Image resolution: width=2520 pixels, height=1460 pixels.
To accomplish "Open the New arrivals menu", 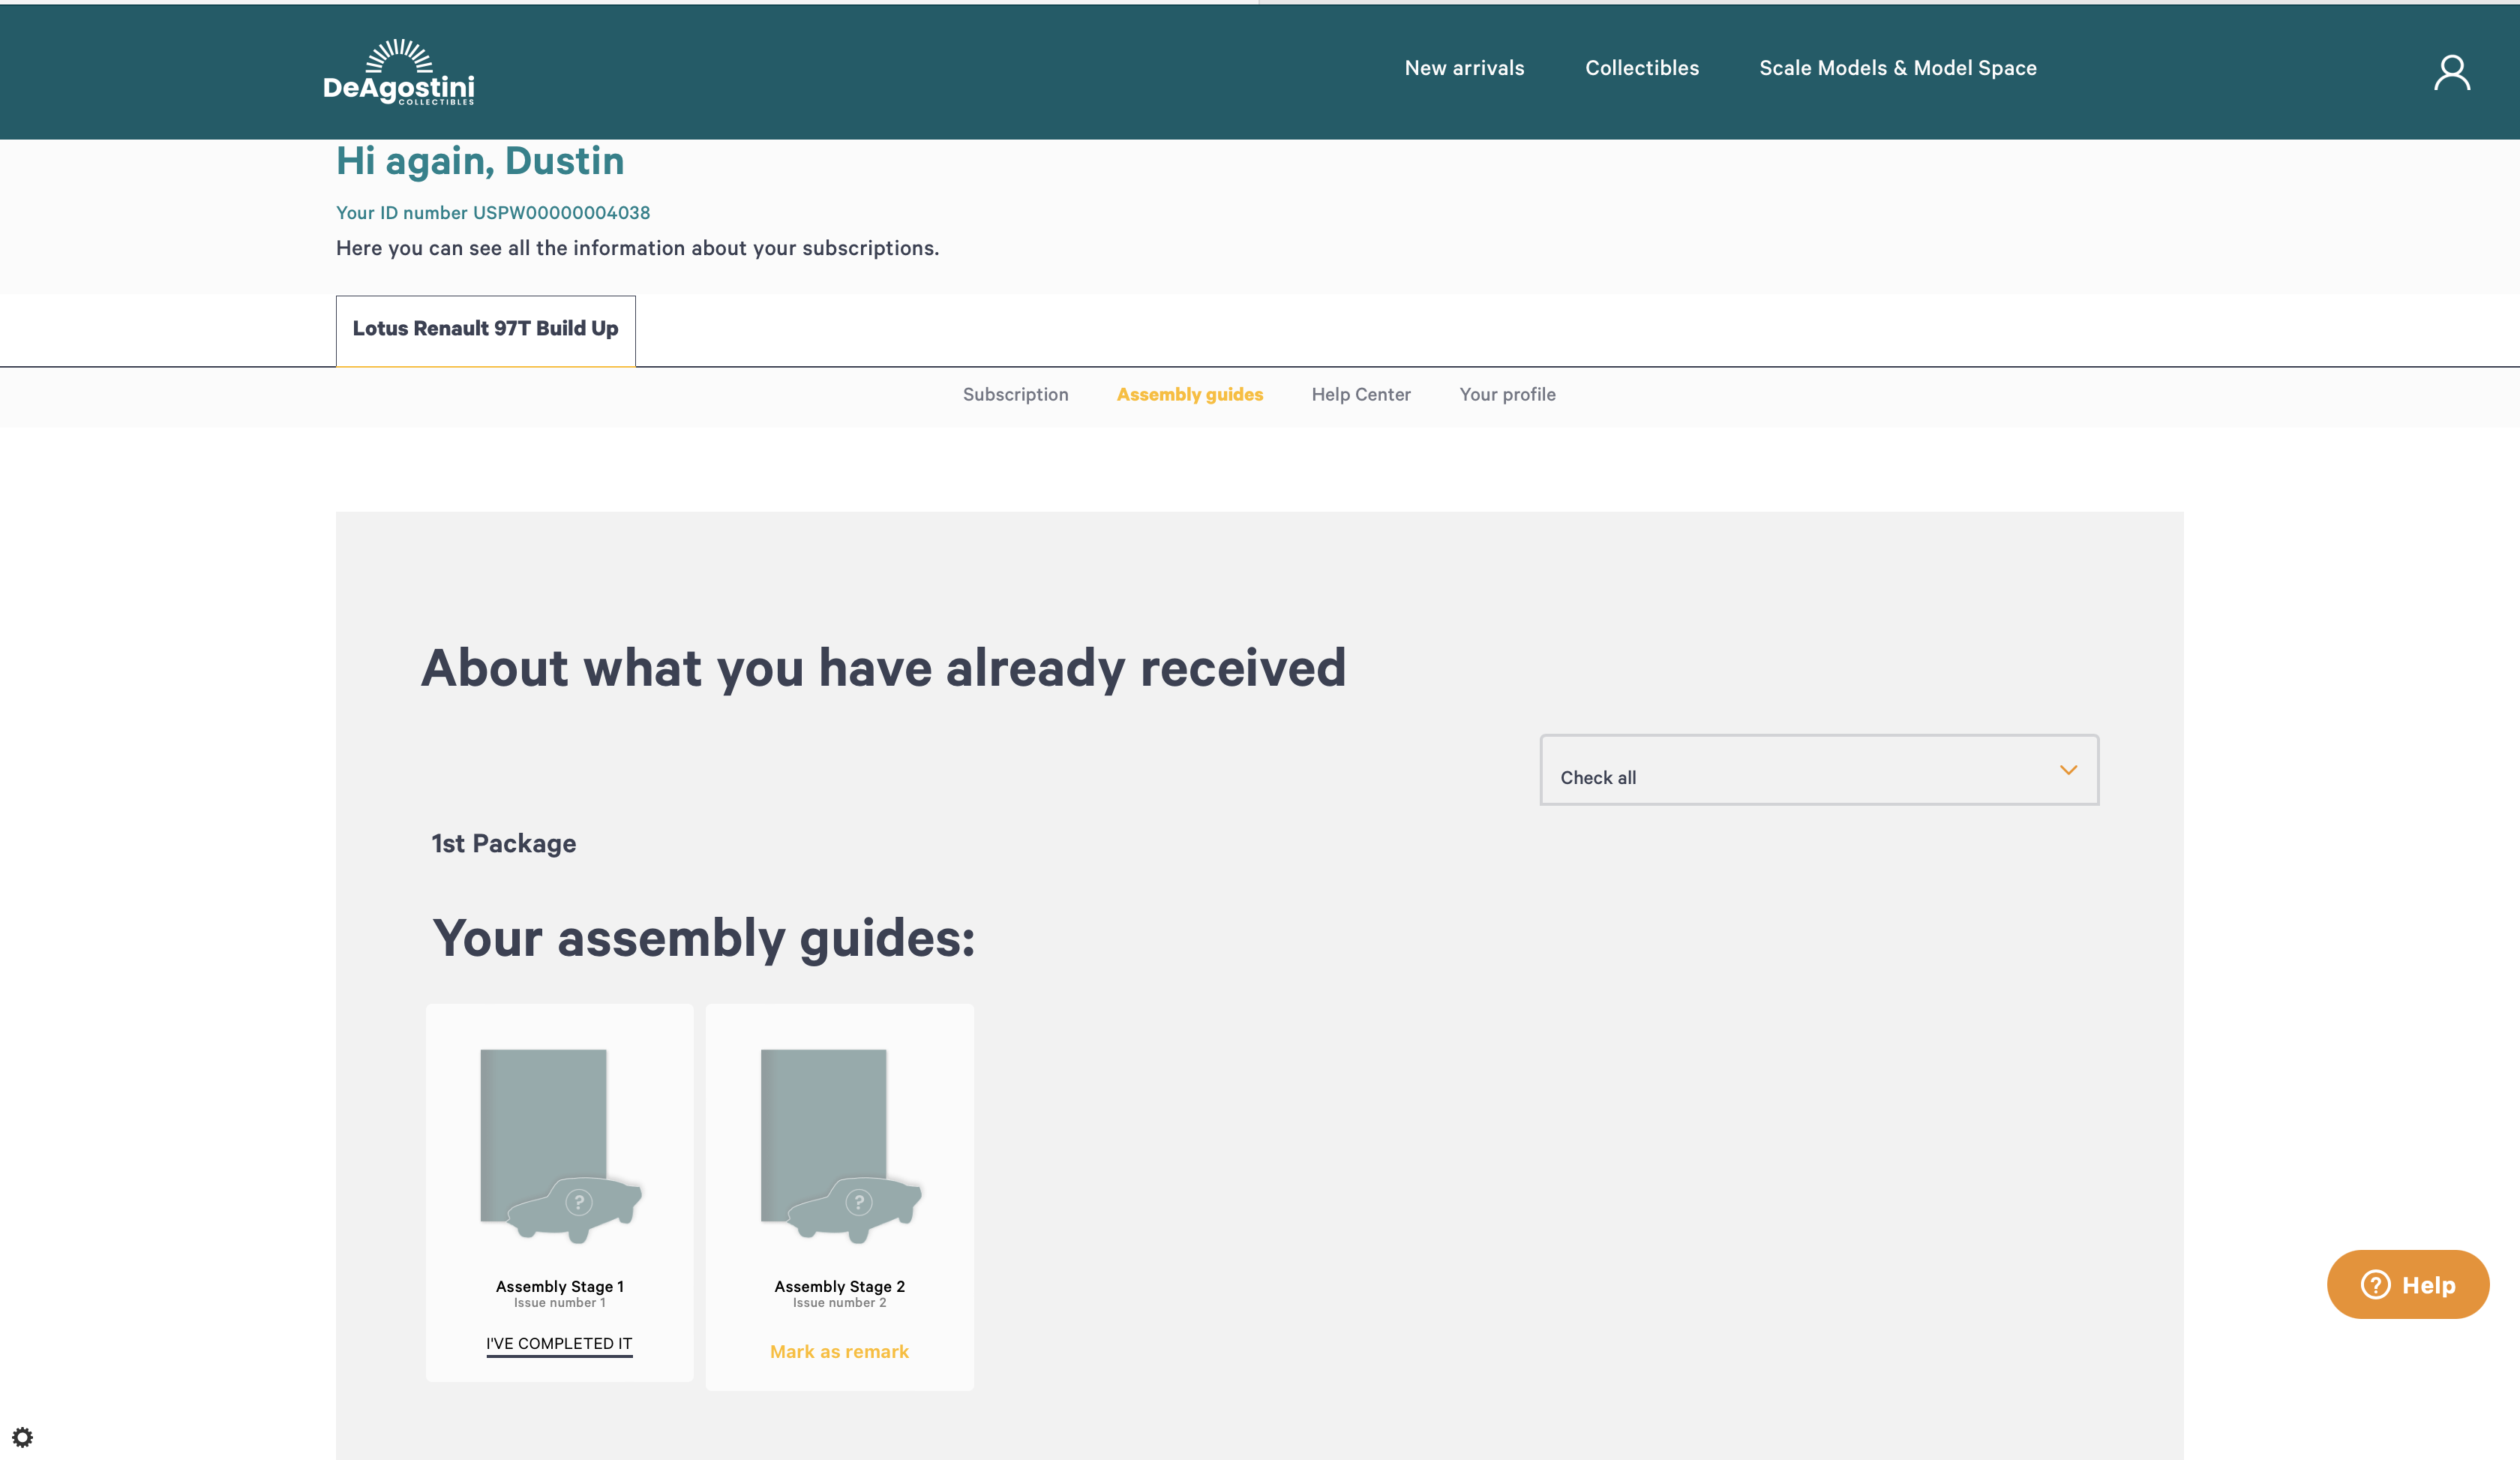I will (1464, 68).
